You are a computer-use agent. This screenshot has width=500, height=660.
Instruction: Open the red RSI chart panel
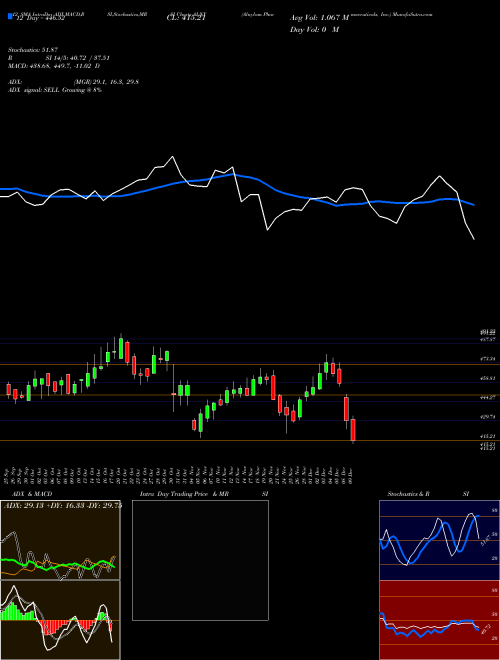(x=439, y=620)
